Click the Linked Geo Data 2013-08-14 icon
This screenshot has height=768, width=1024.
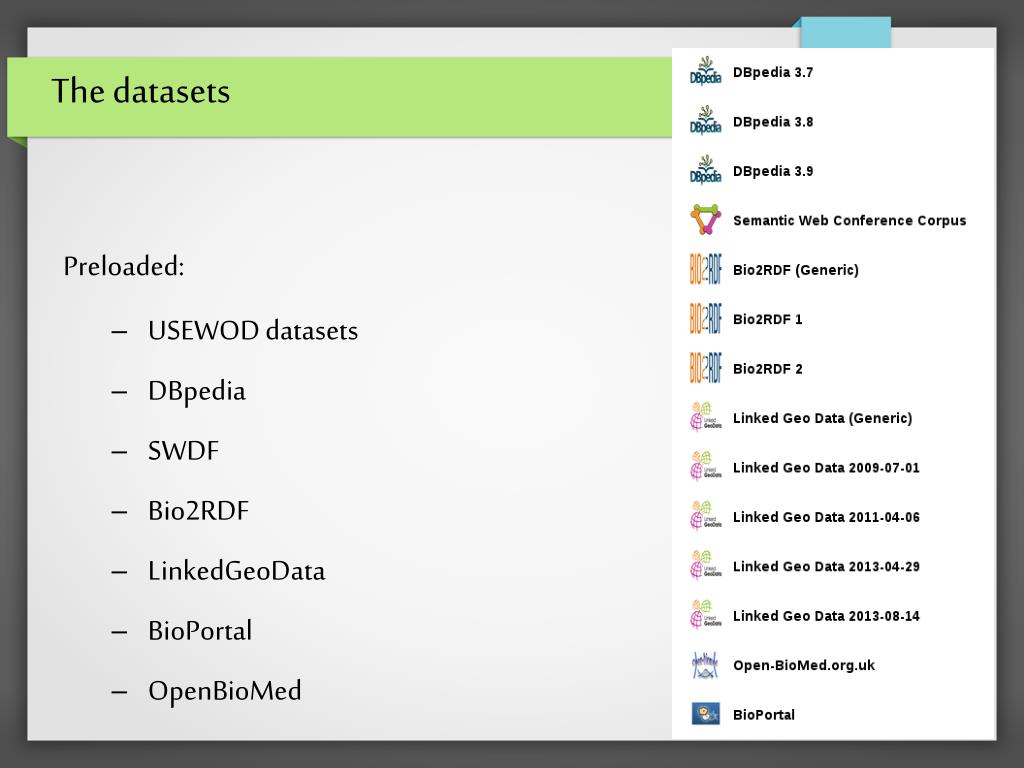click(x=705, y=616)
